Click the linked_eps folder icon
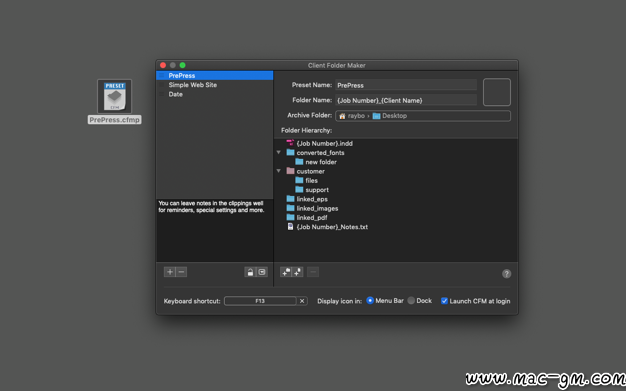The height and width of the screenshot is (391, 626). 290,198
